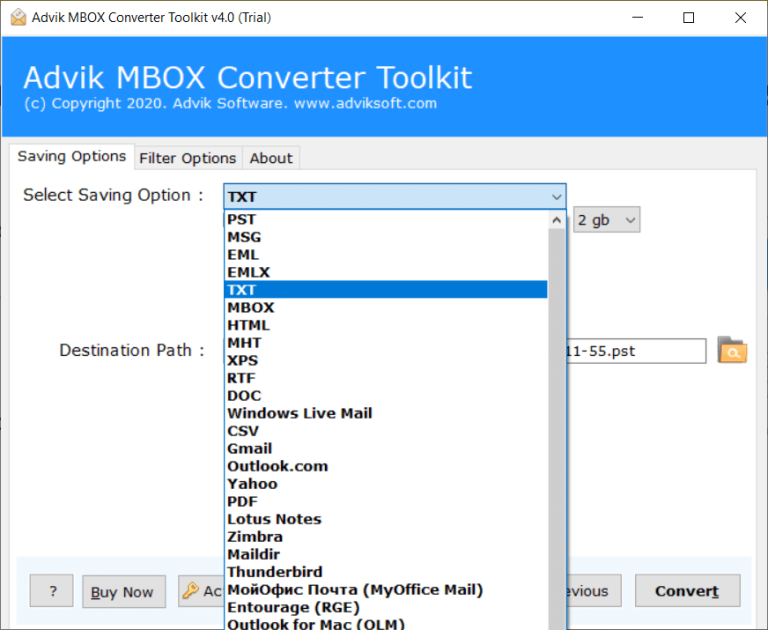Pick Lotus Notes from the list
This screenshot has height=630, width=768.
(x=274, y=519)
